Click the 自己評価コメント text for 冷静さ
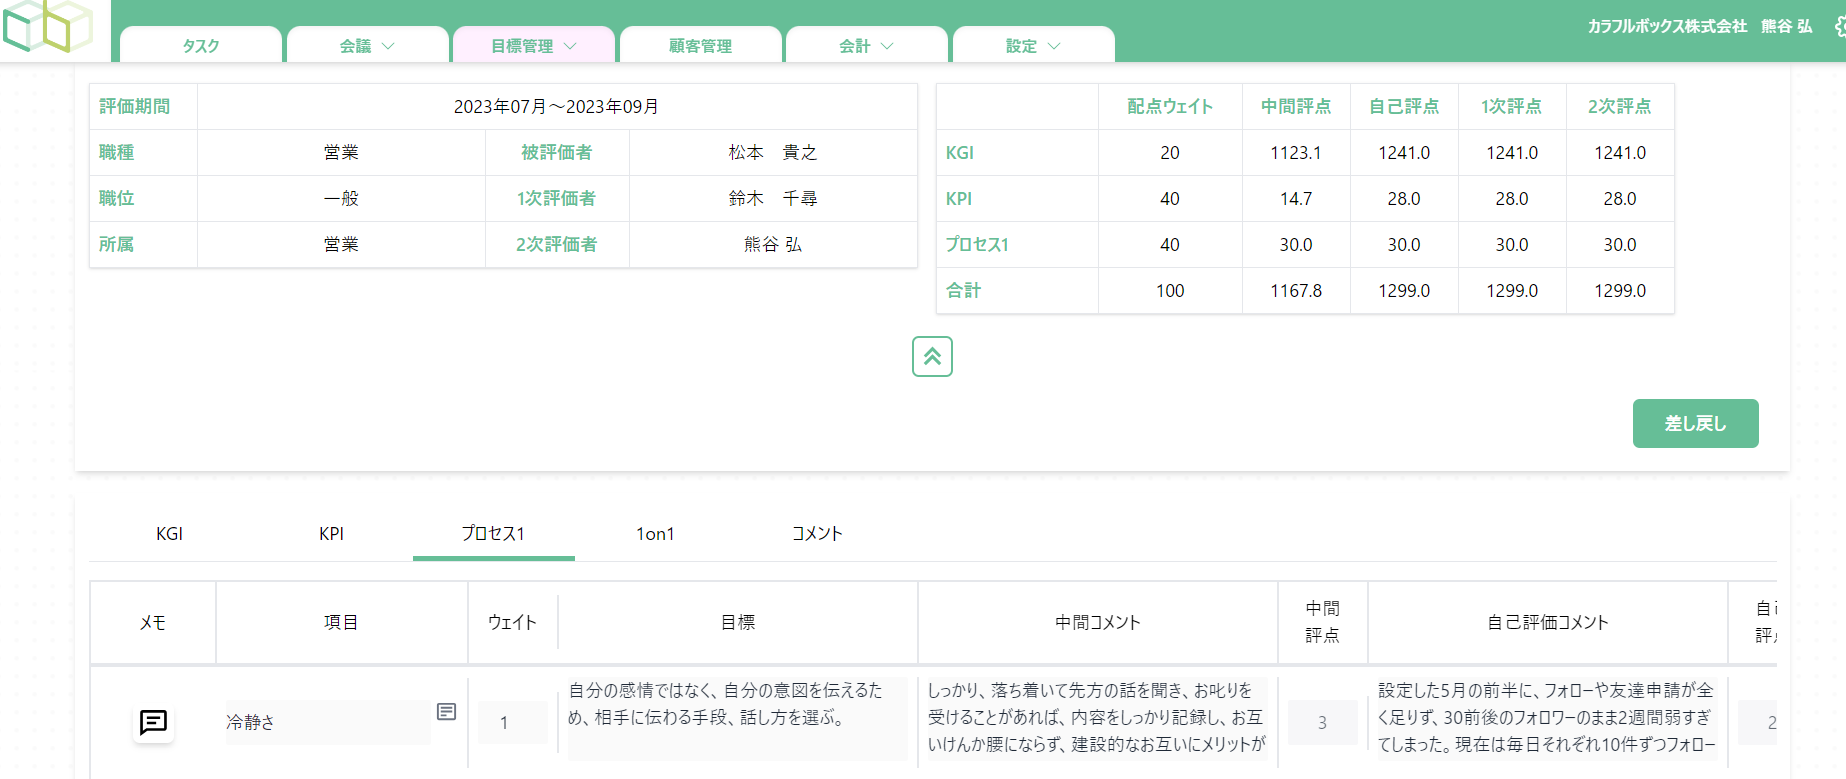Viewport: 1846px width, 779px height. point(1547,718)
